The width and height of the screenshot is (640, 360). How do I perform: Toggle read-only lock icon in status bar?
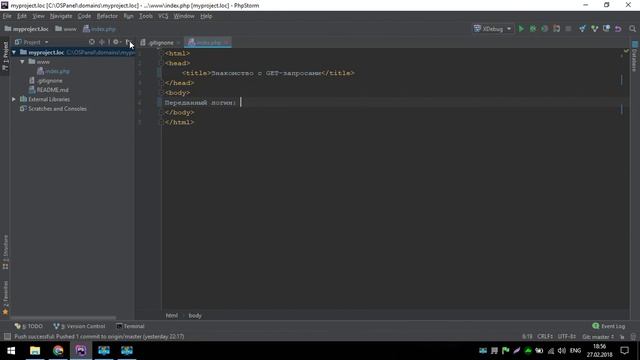(622, 337)
